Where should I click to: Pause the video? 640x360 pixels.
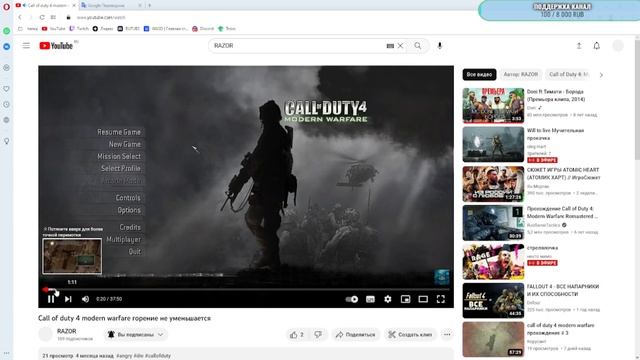(51, 299)
